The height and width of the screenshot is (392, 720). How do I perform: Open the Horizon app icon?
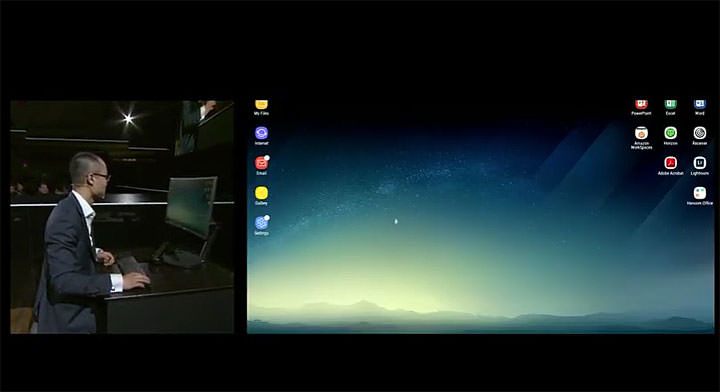[x=670, y=133]
